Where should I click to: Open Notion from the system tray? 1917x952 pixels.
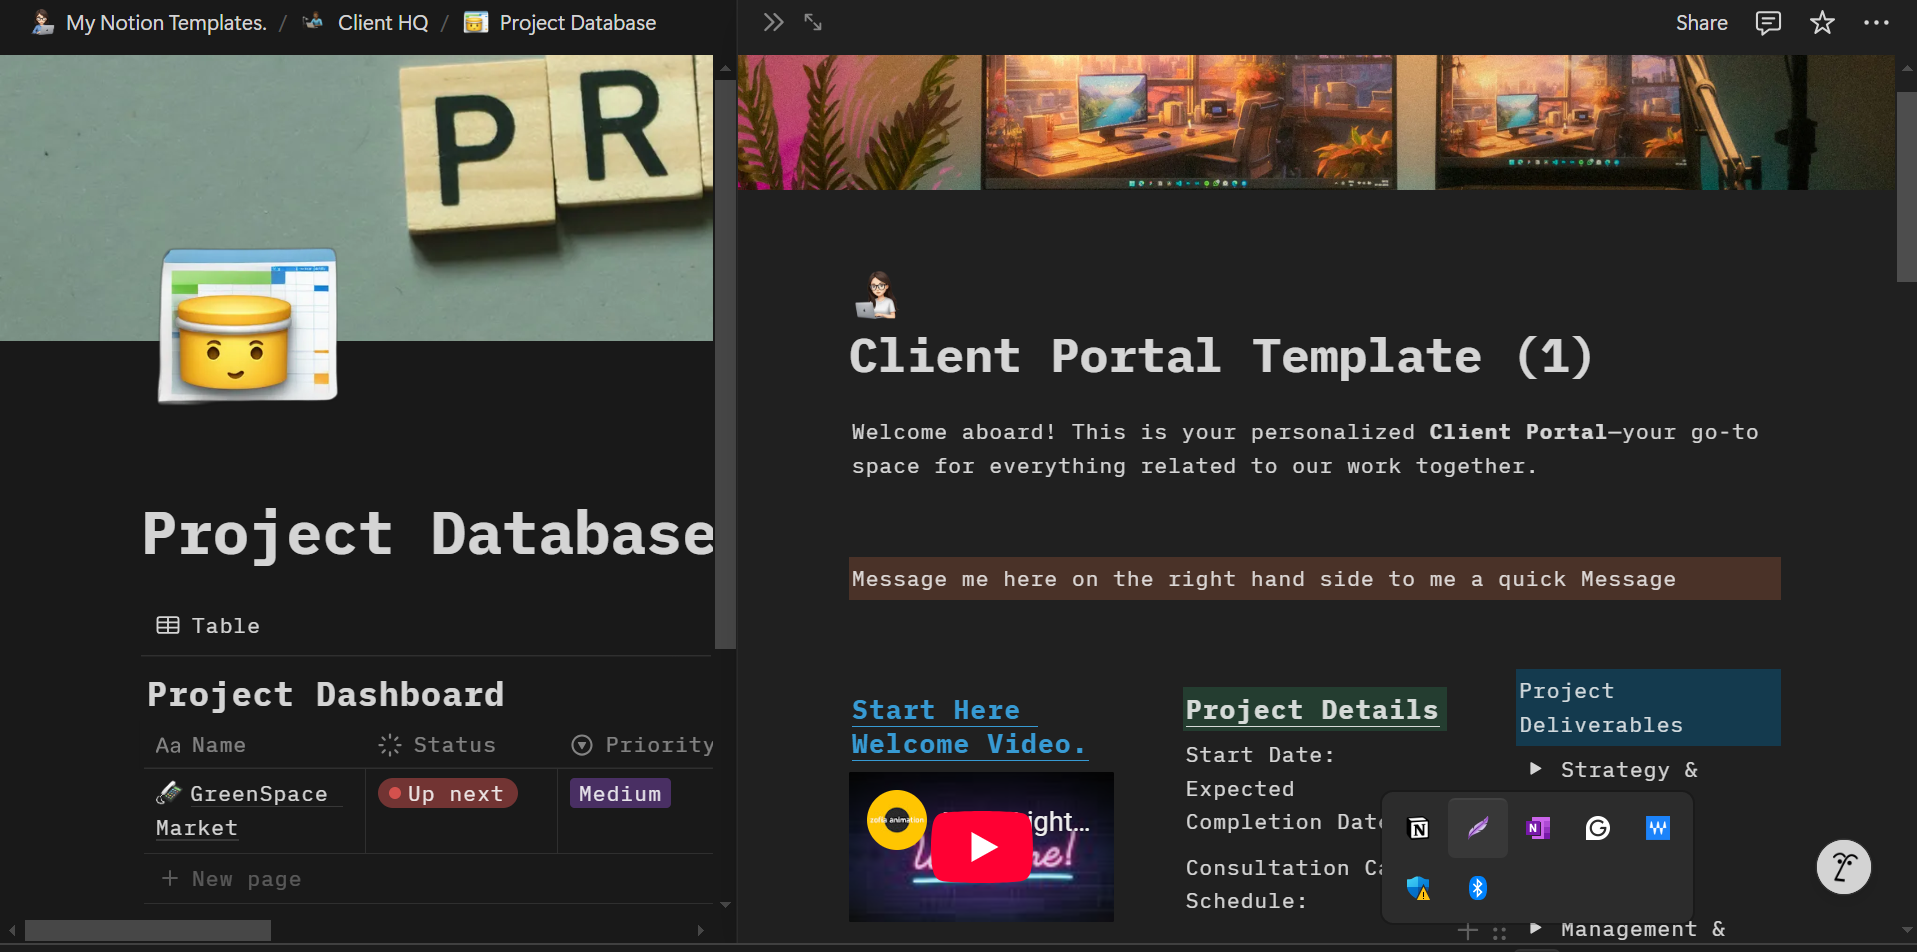point(1418,828)
